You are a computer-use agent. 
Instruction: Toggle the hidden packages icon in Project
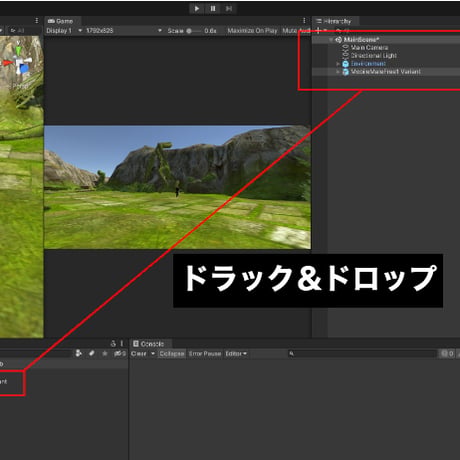[x=120, y=353]
